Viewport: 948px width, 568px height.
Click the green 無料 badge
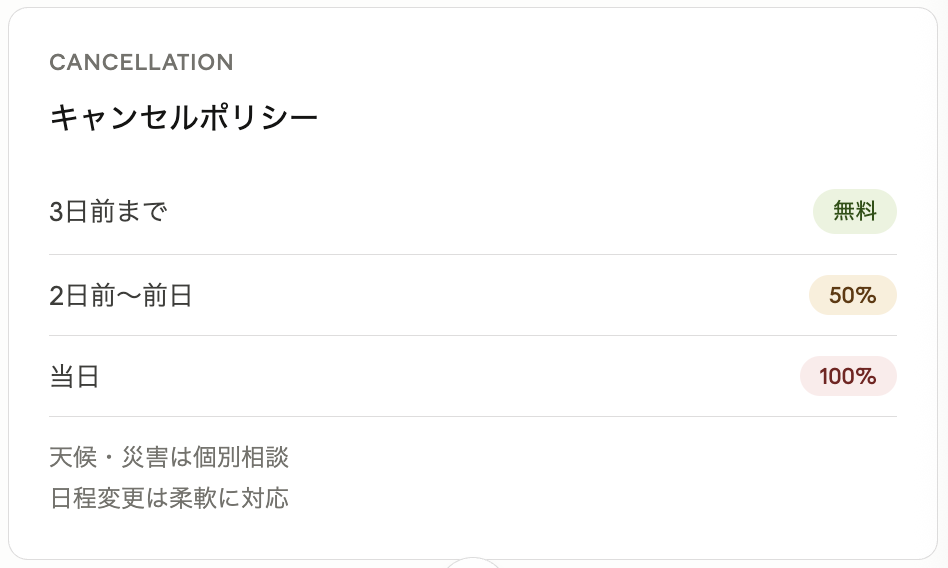[x=854, y=212]
